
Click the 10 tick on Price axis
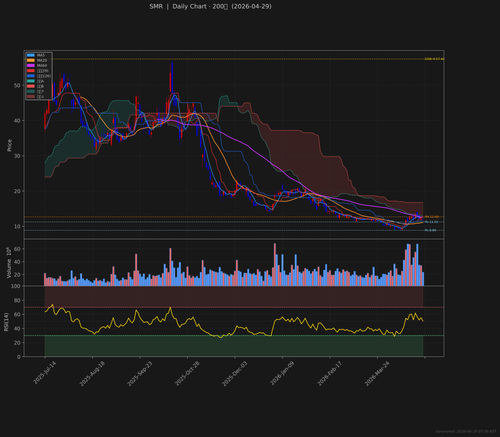click(17, 226)
